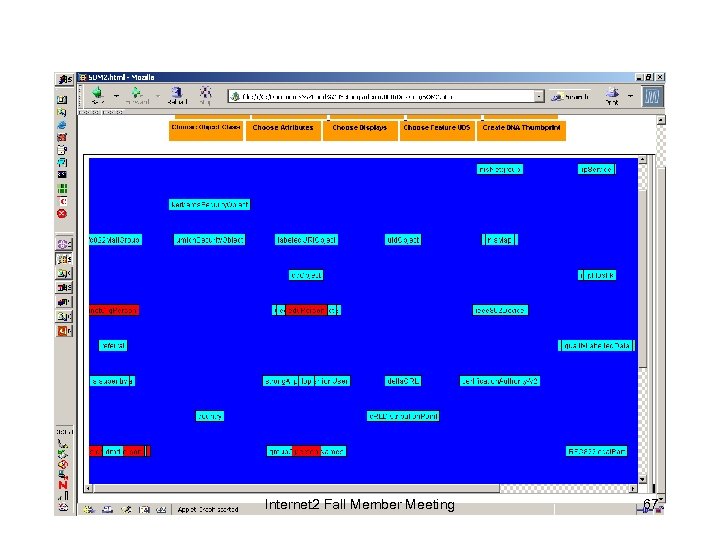Open Composer component icon in status bar
This screenshot has height=540, width=720.
pos(126,510)
